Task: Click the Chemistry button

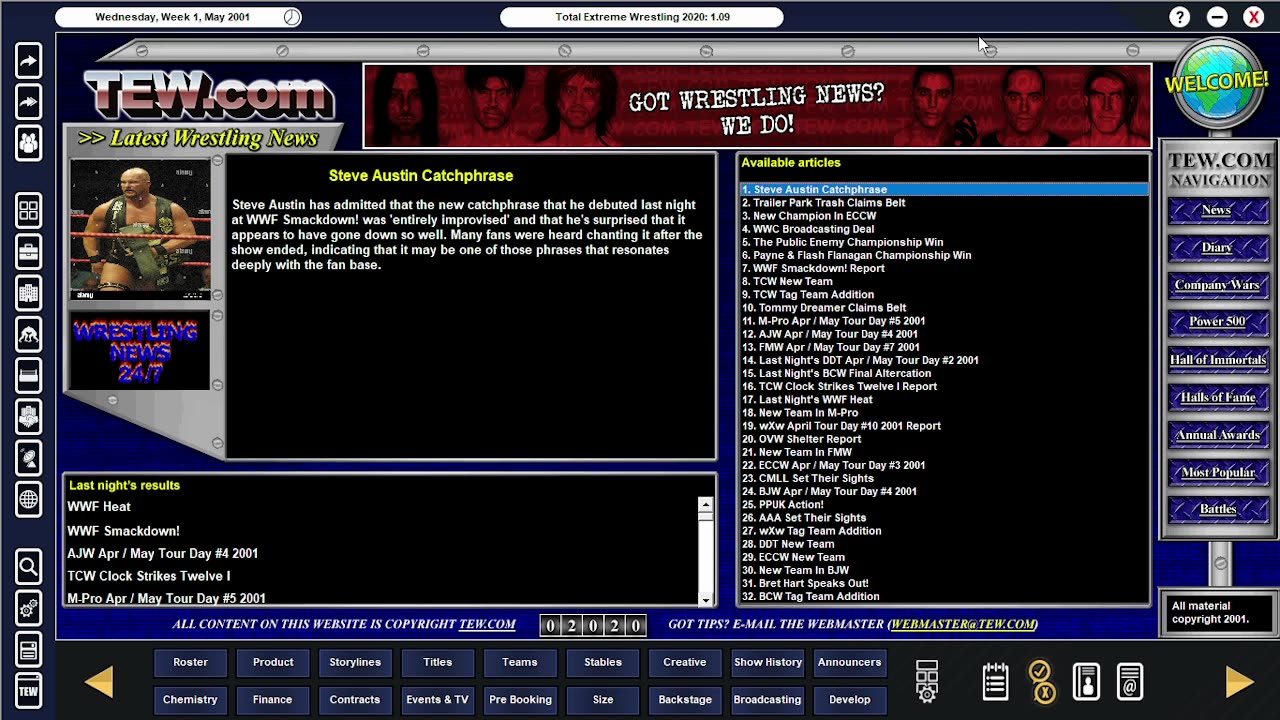Action: (190, 700)
